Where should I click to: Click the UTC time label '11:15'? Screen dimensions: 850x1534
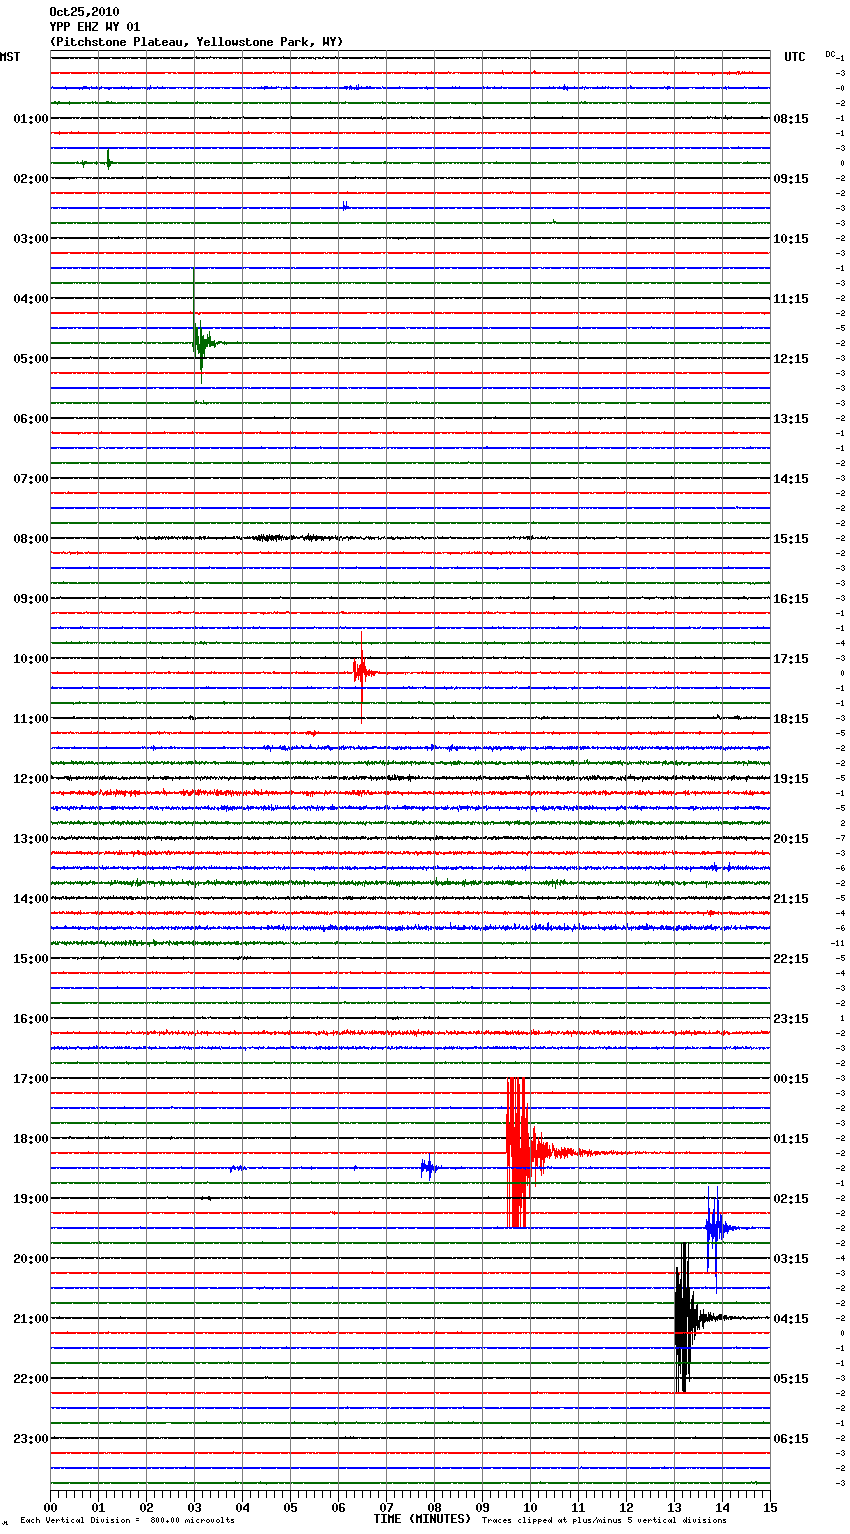[x=791, y=299]
